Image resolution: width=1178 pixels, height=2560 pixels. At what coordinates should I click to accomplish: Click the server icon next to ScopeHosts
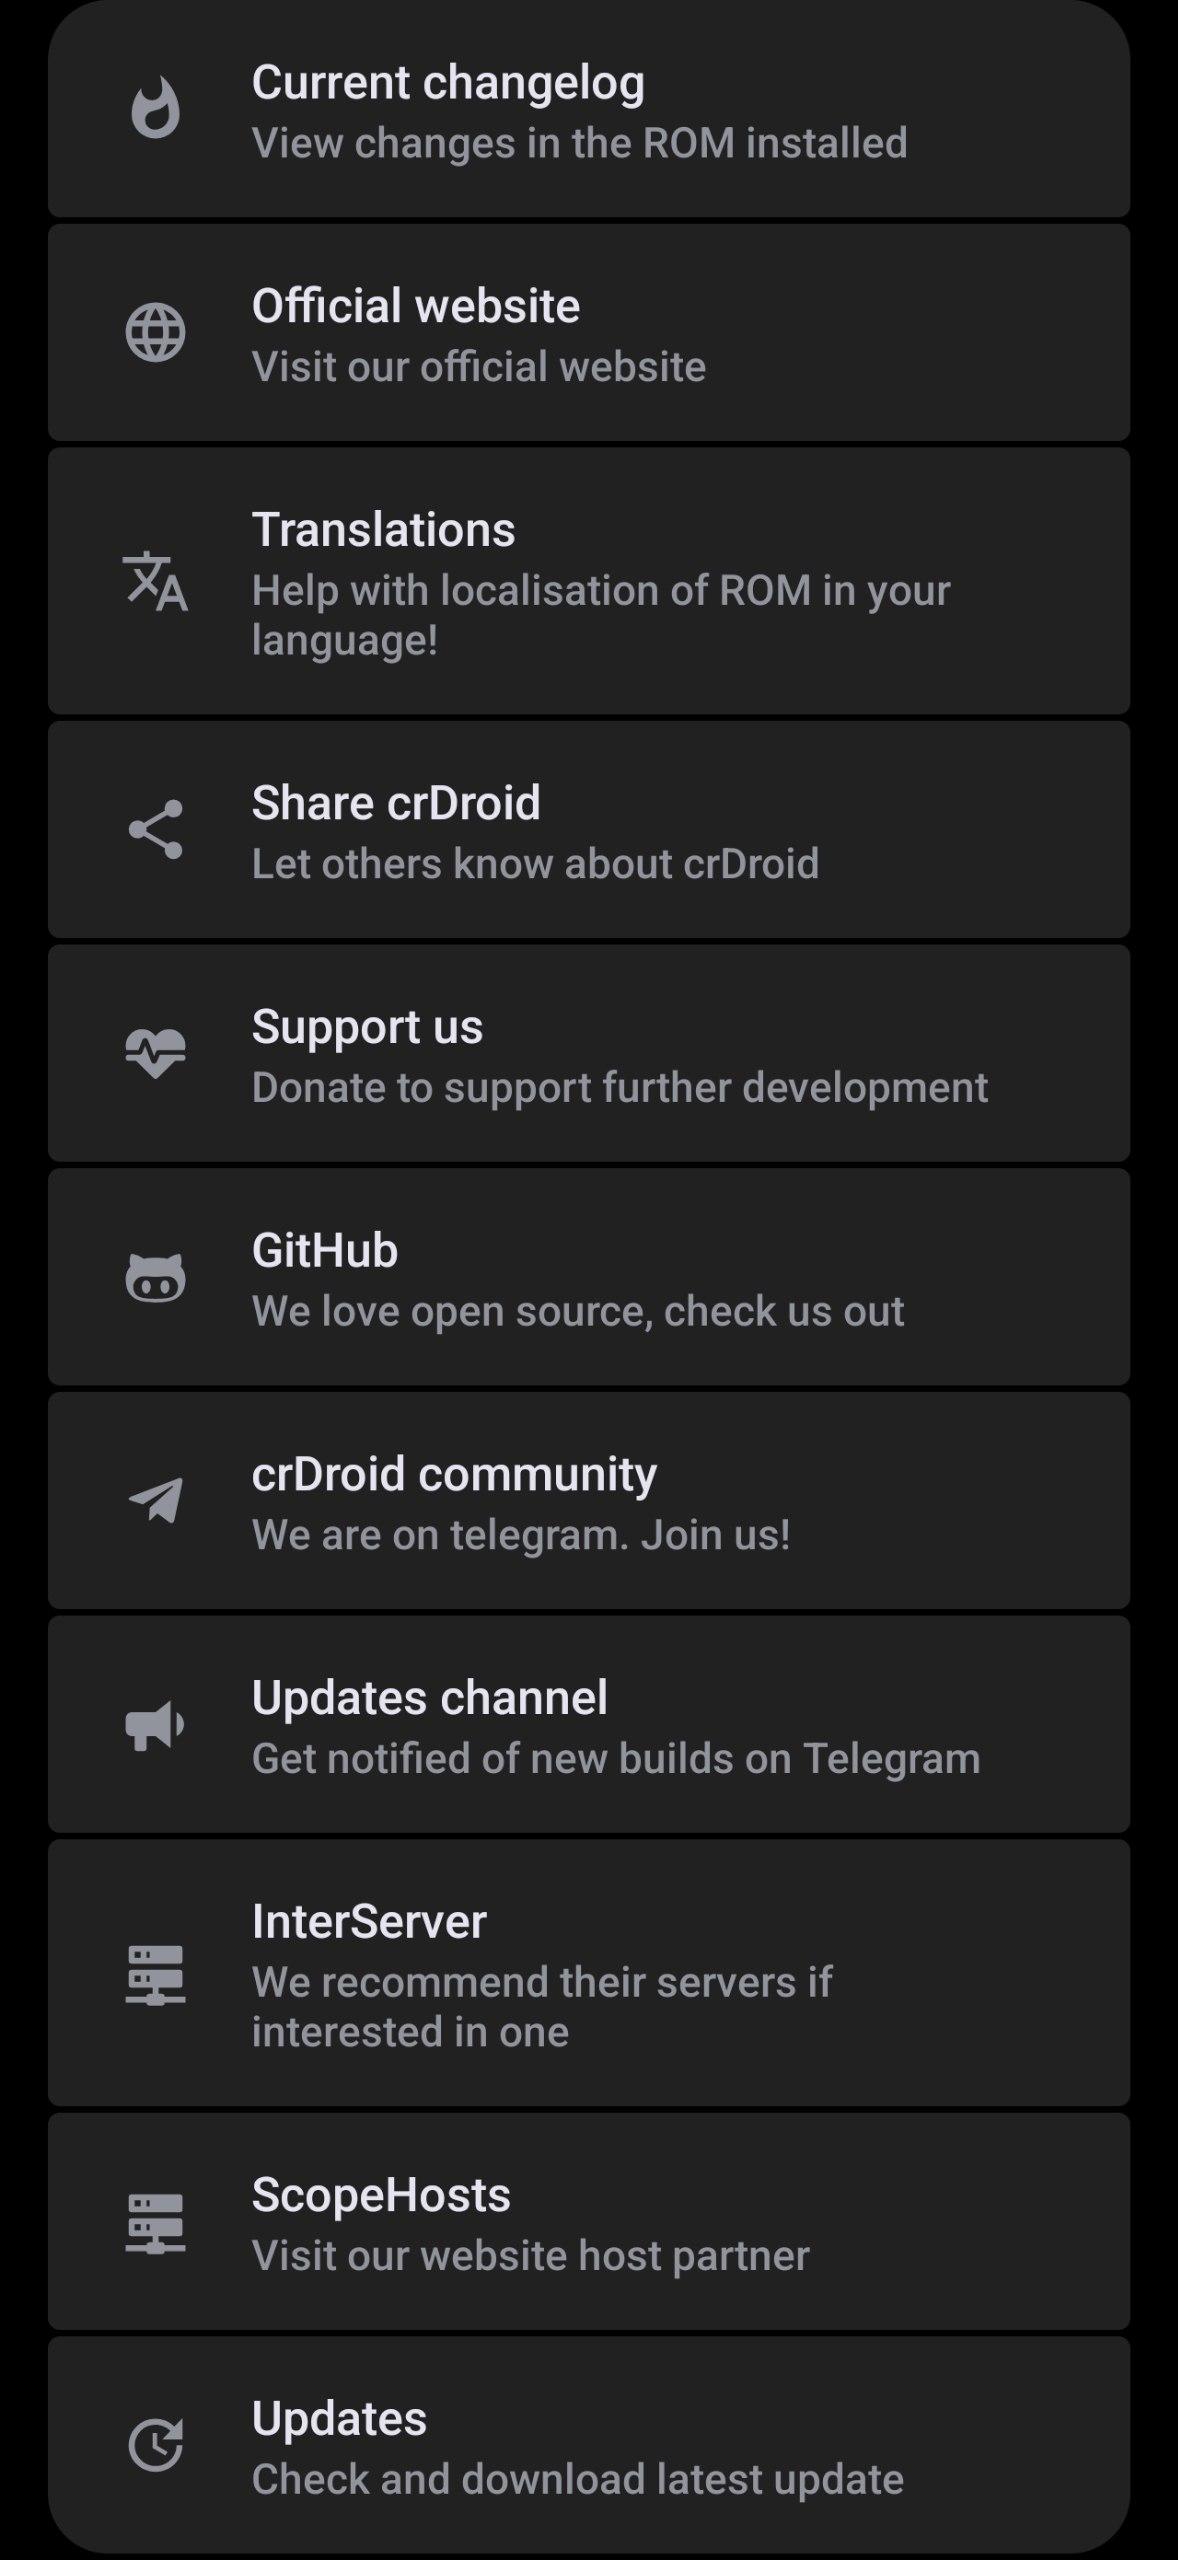tap(155, 2223)
